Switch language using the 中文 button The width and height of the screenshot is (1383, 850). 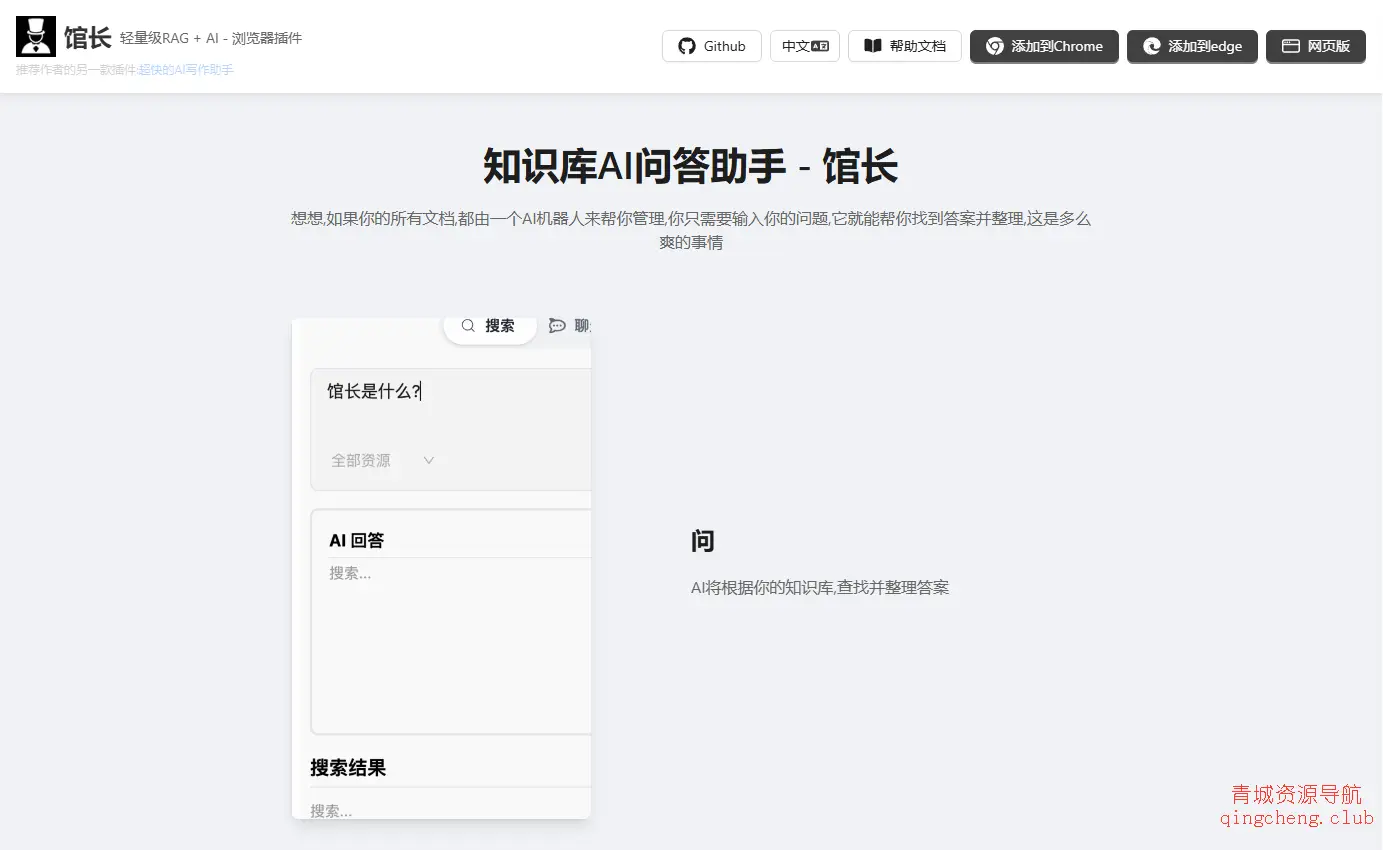(x=804, y=46)
